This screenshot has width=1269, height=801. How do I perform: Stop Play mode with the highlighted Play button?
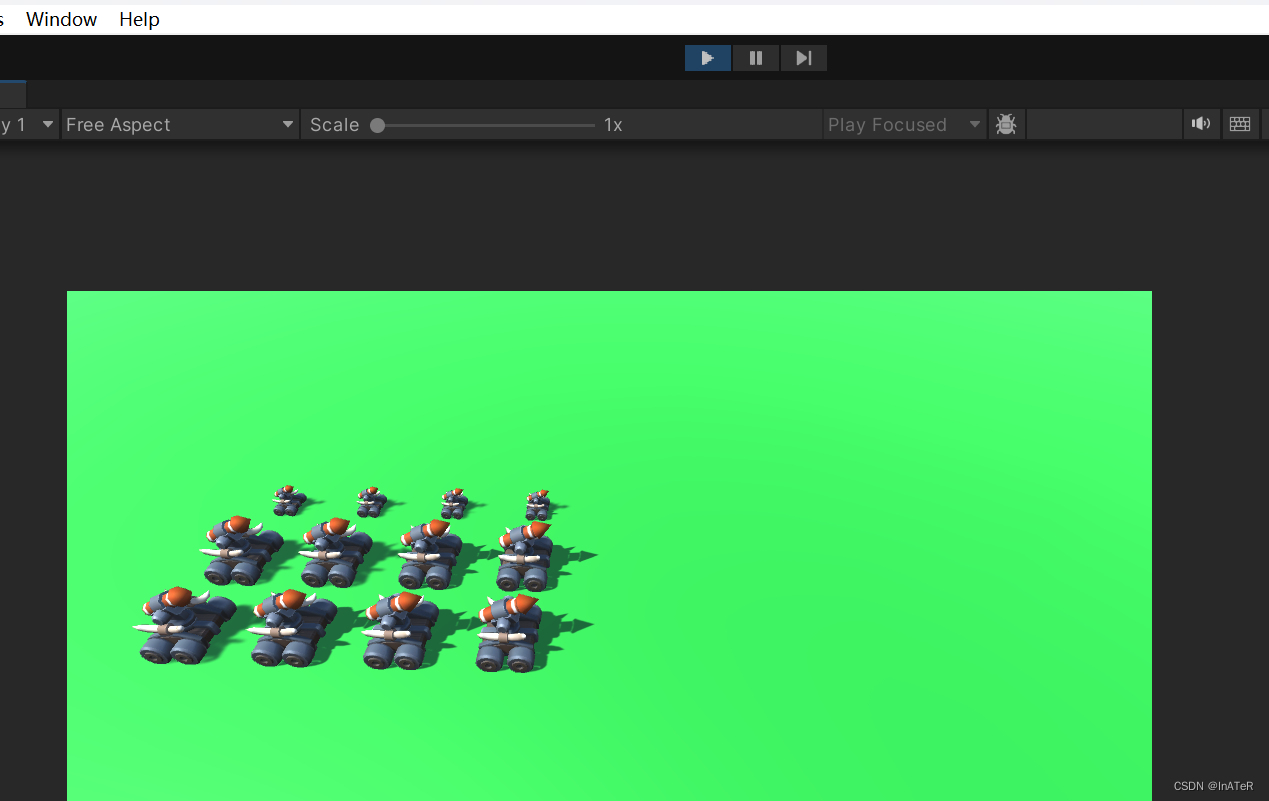pos(707,57)
